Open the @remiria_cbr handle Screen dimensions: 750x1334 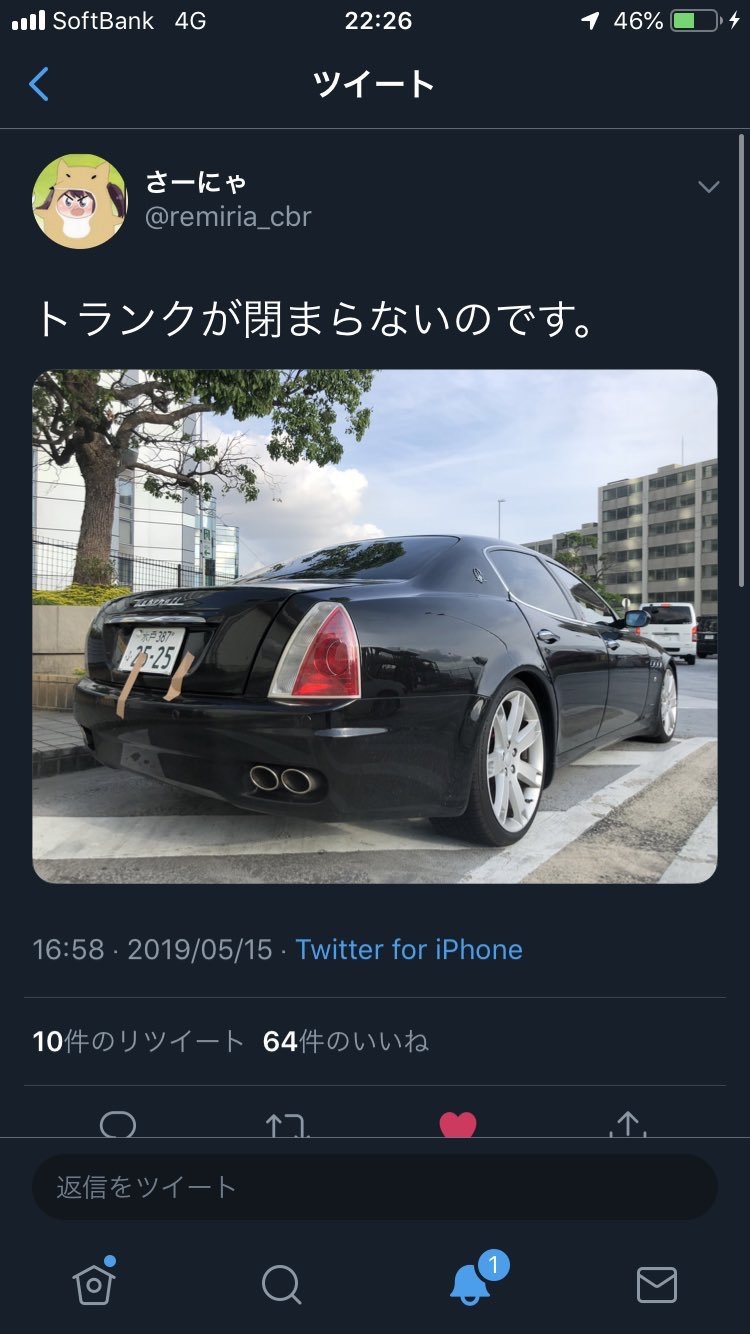(228, 217)
